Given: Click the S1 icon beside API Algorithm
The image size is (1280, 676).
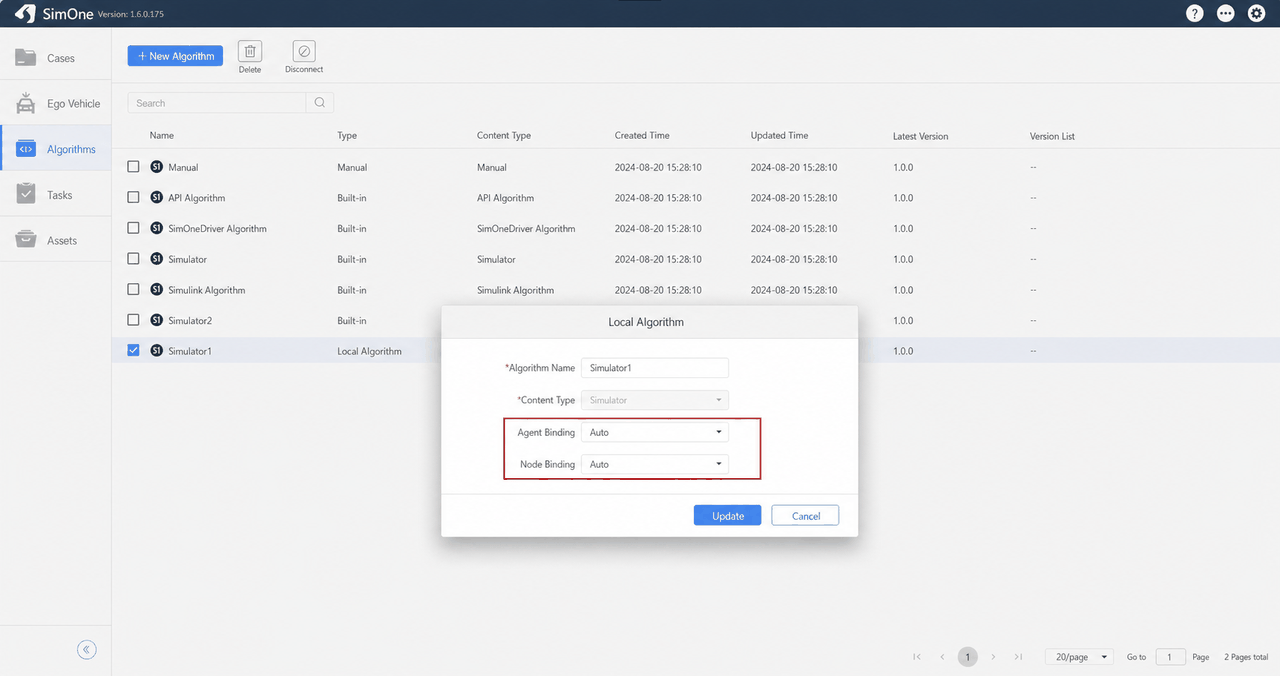Looking at the screenshot, I should point(157,198).
